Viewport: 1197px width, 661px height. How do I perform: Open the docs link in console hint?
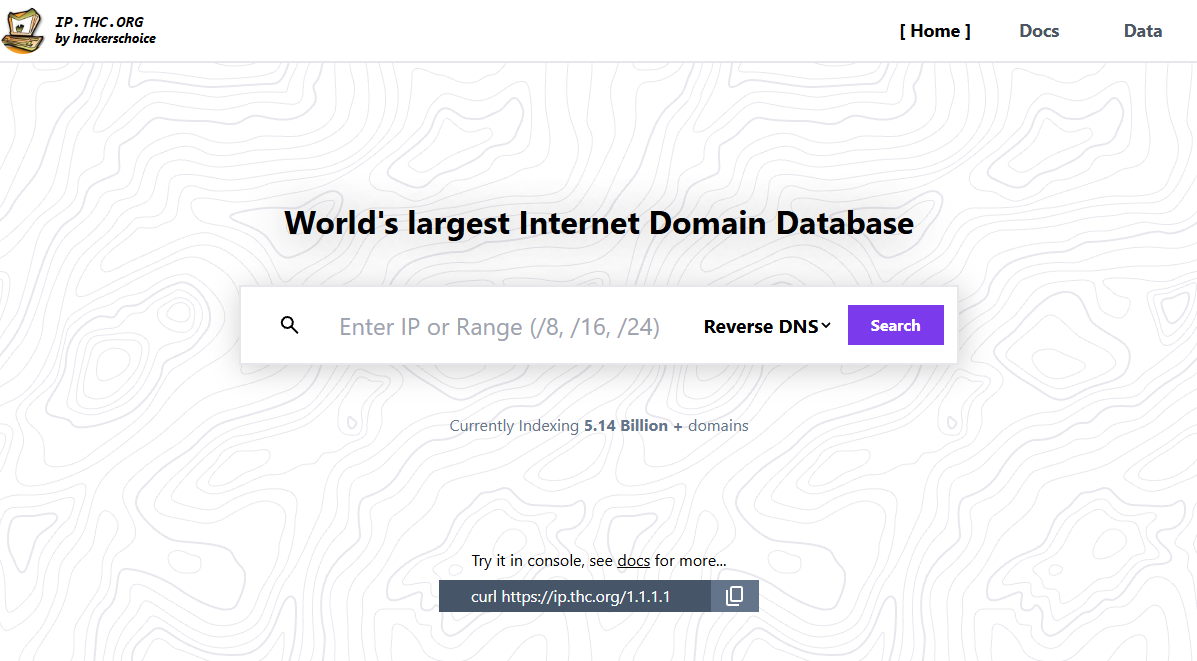click(633, 560)
